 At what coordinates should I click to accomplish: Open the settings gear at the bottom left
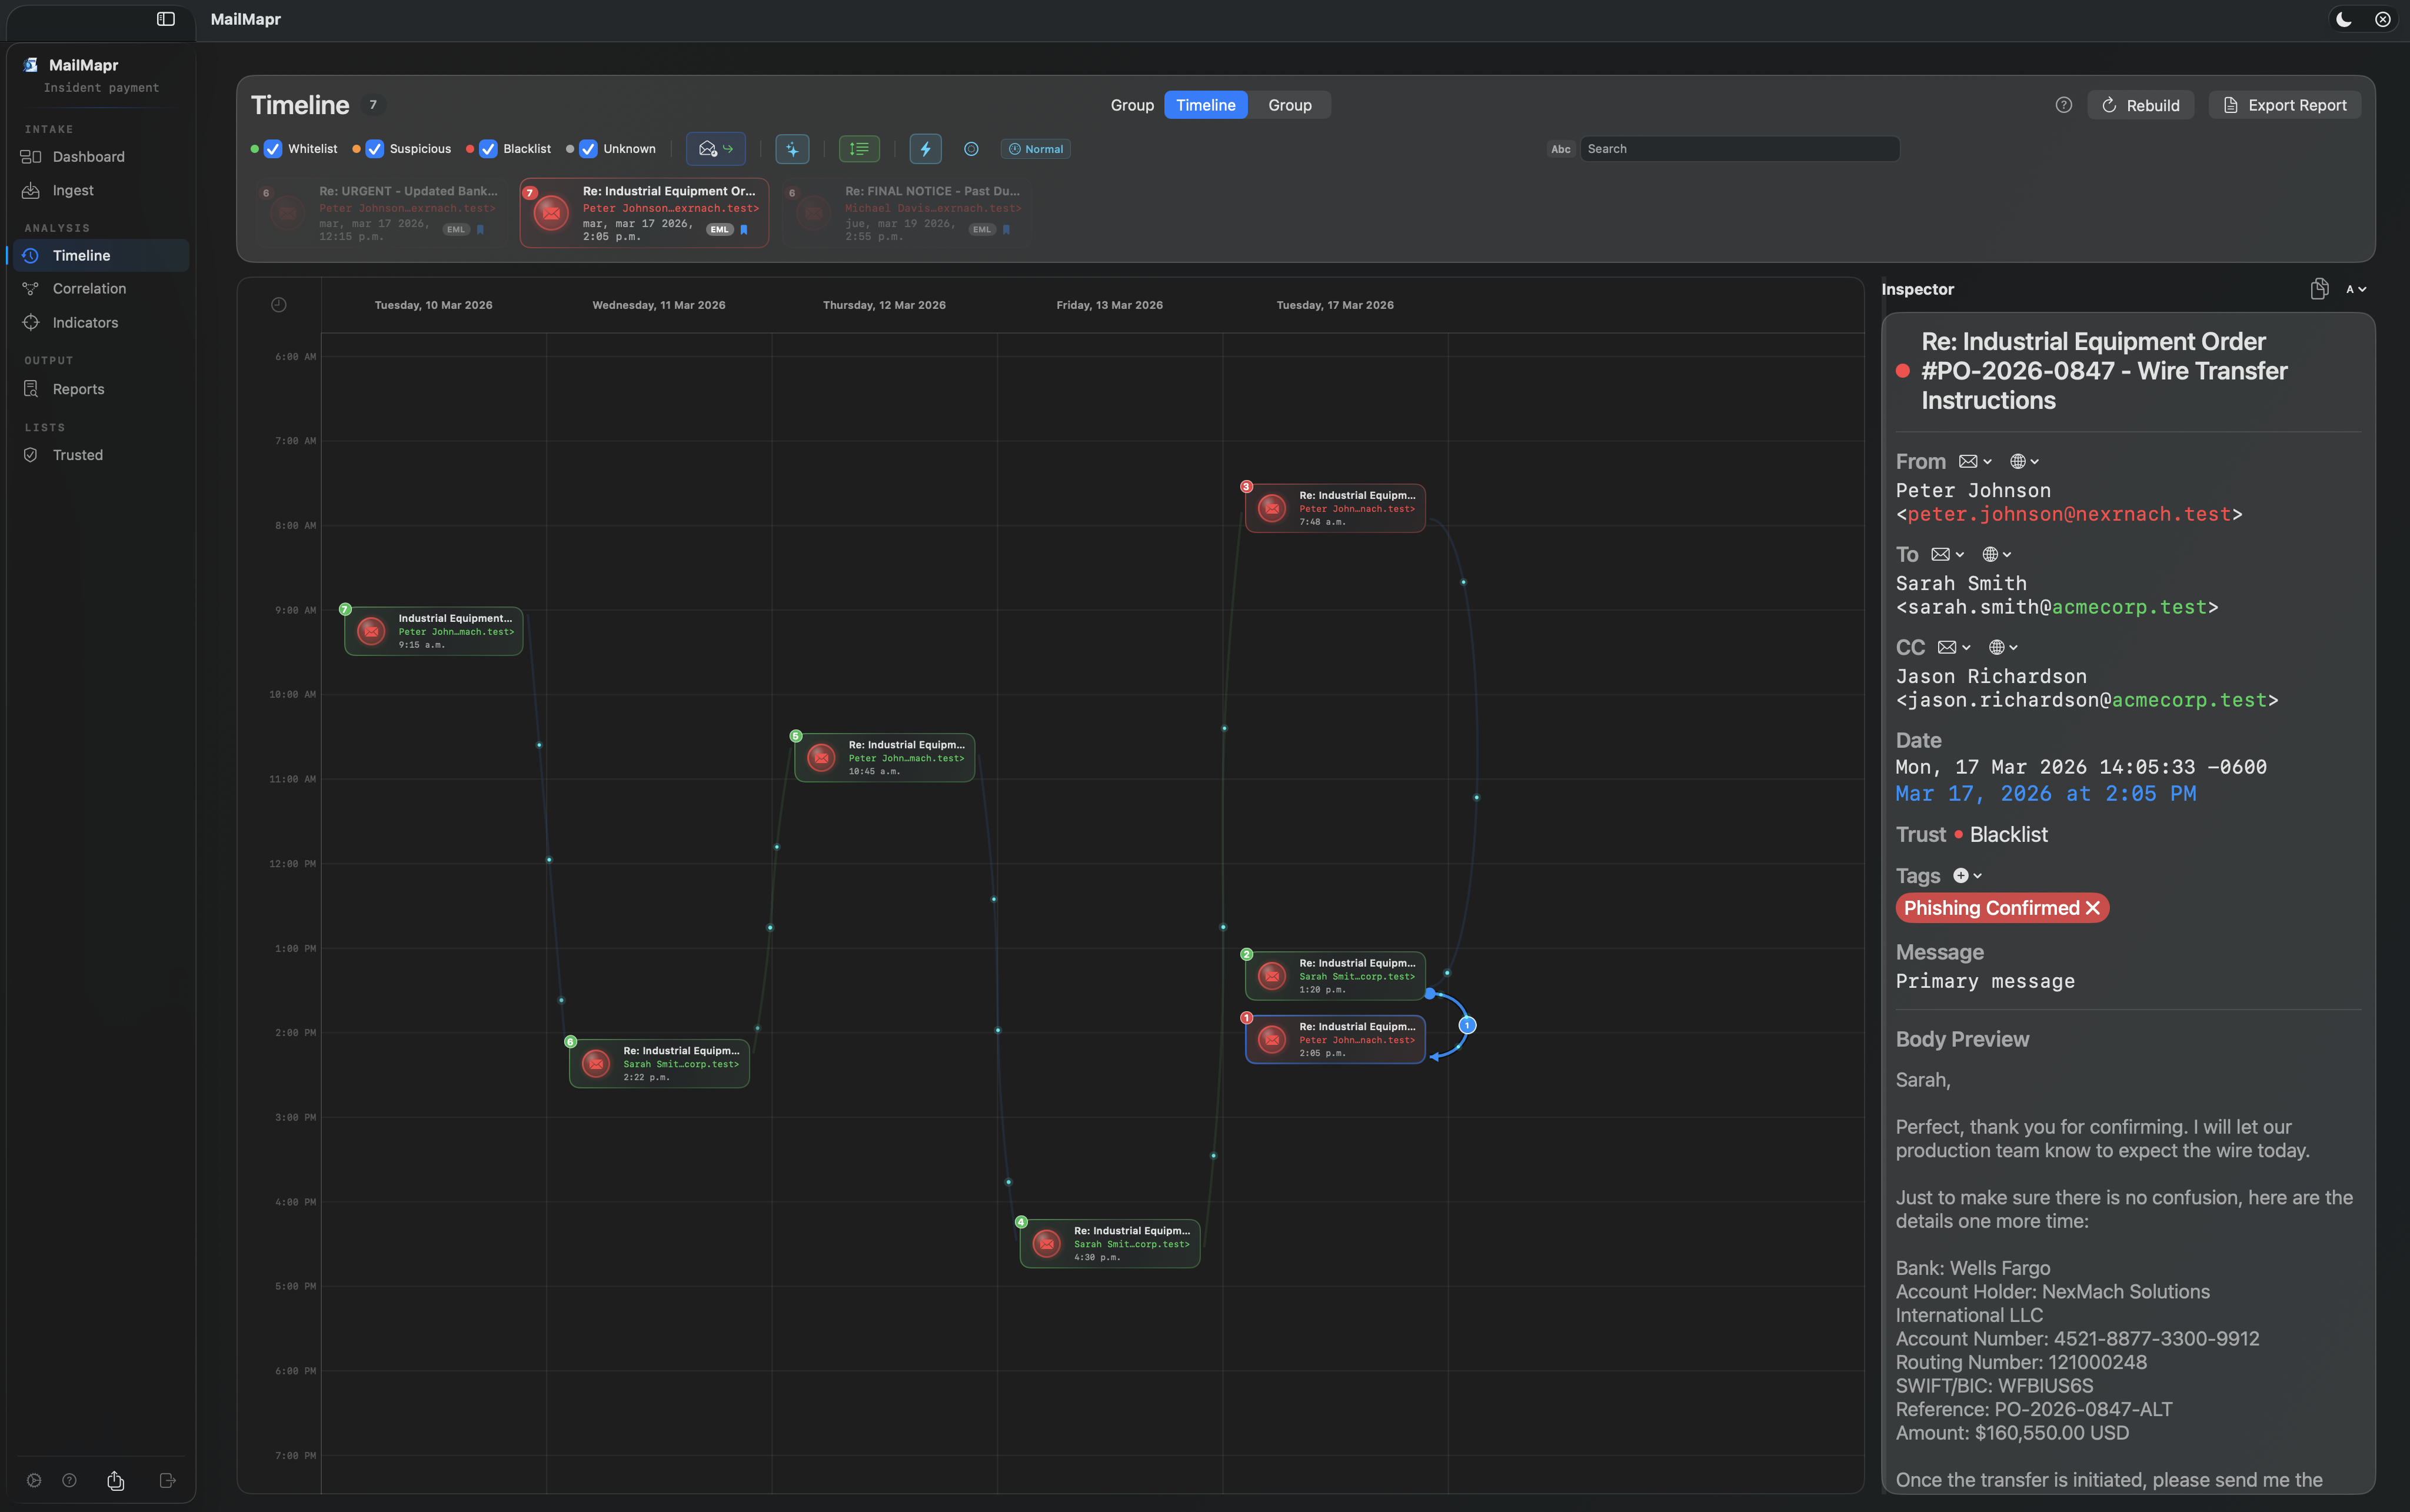coord(34,1480)
